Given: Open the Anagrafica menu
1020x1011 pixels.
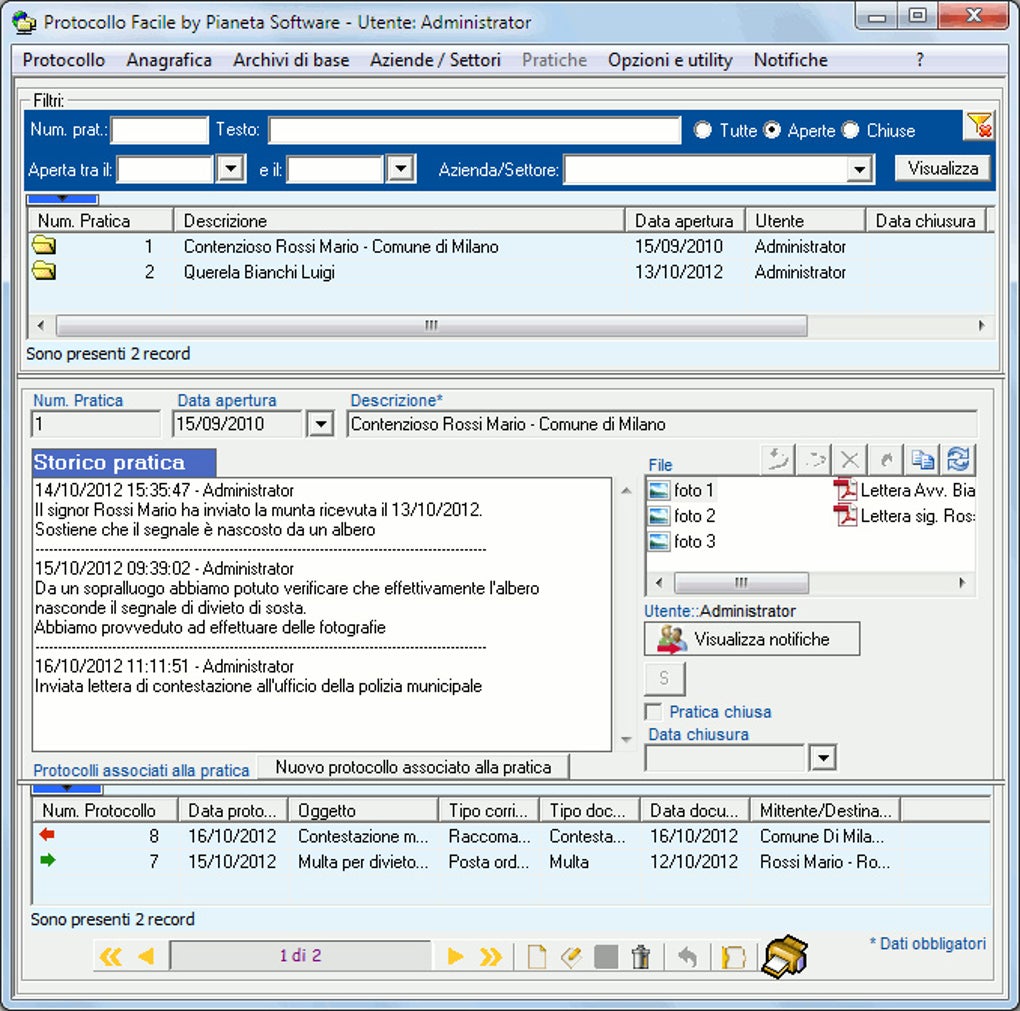Looking at the screenshot, I should 168,60.
